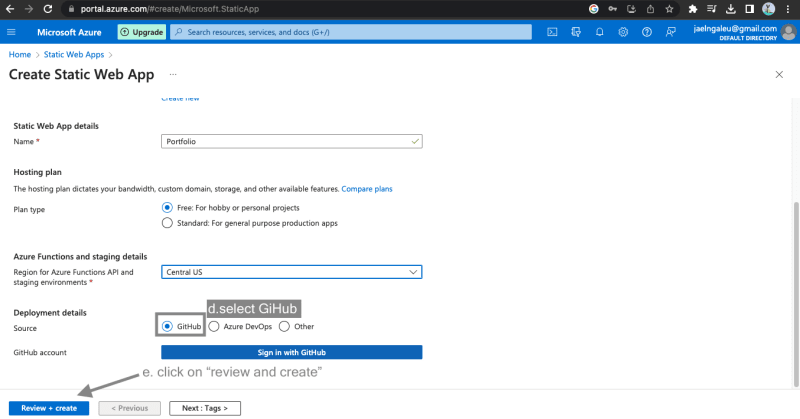Screen dimensions: 800x419
Task: Choose GitHub as deployment source
Action: click(x=167, y=327)
